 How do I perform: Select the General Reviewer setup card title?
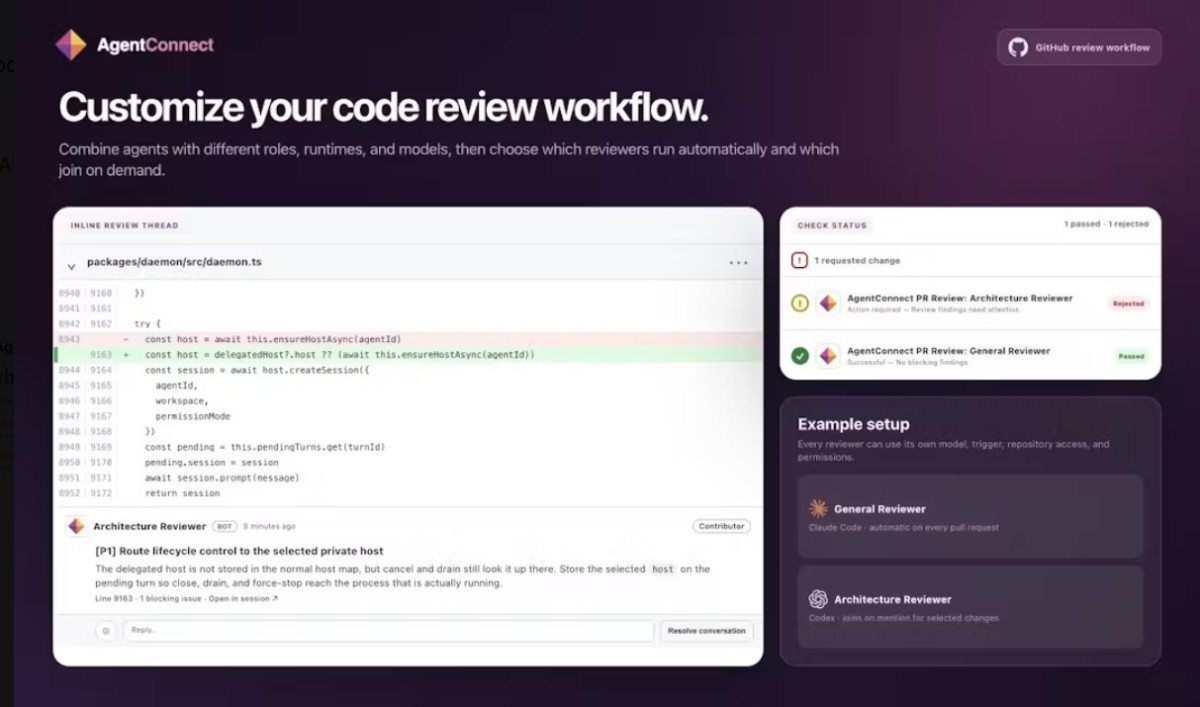880,509
